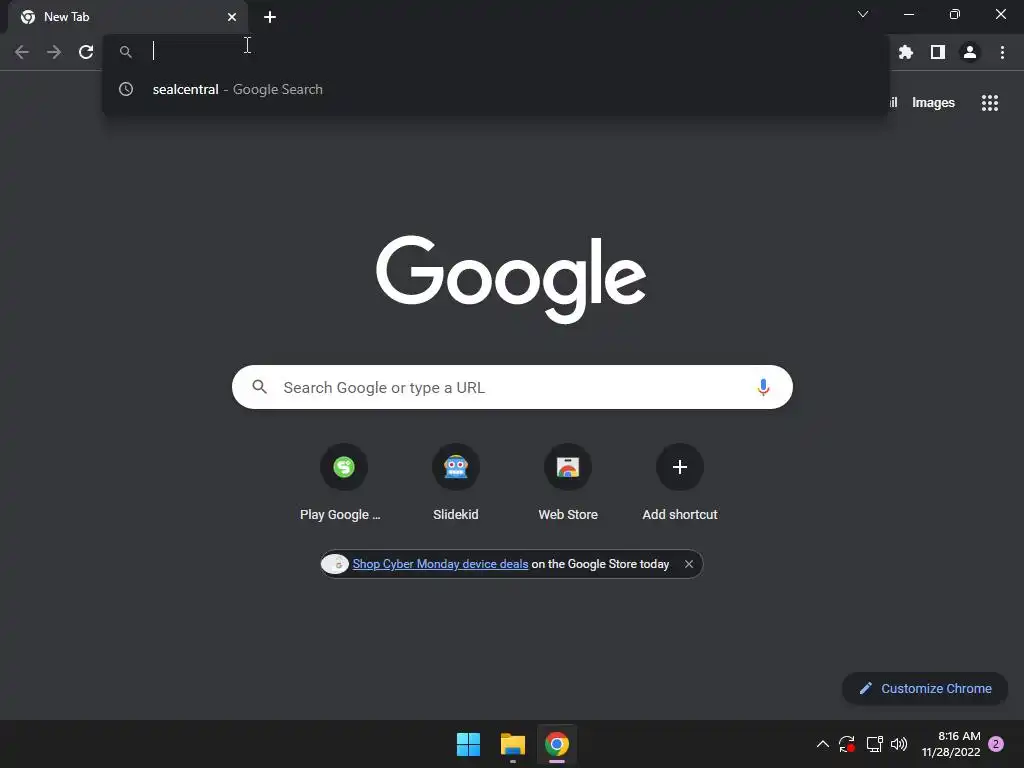Image resolution: width=1024 pixels, height=768 pixels.
Task: Open the Extensions puzzle icon
Action: pyautogui.click(x=906, y=52)
